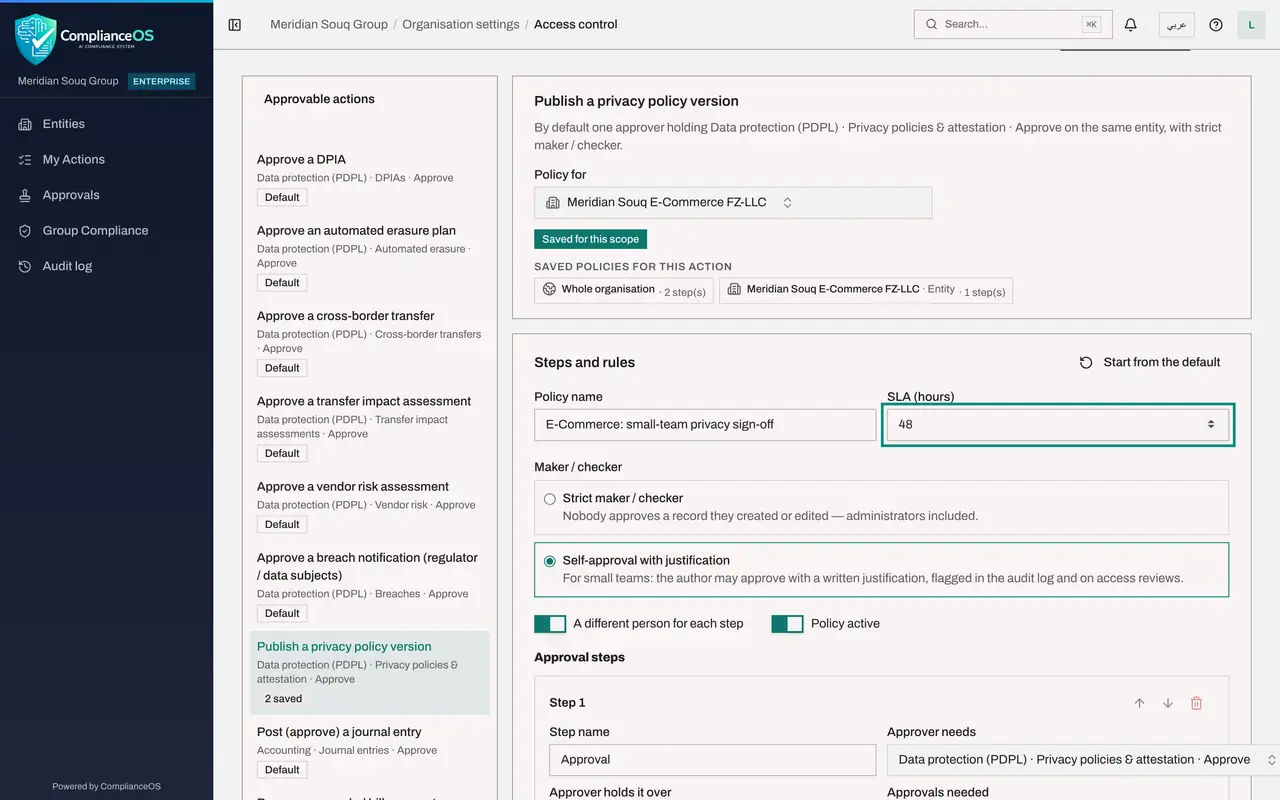Image resolution: width=1280 pixels, height=800 pixels.
Task: Click the Audit log history icon
Action: pos(25,266)
